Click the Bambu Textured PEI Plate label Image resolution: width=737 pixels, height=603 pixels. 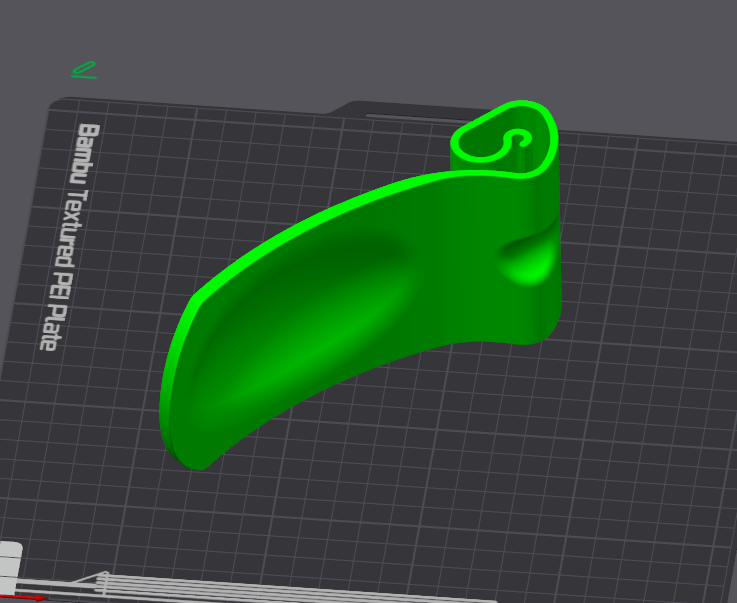tap(70, 237)
